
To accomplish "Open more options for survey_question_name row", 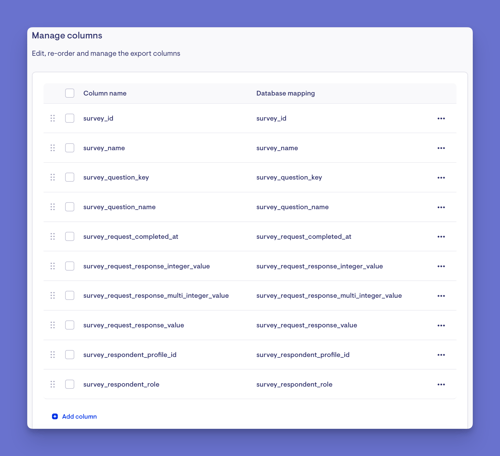I will click(x=441, y=207).
